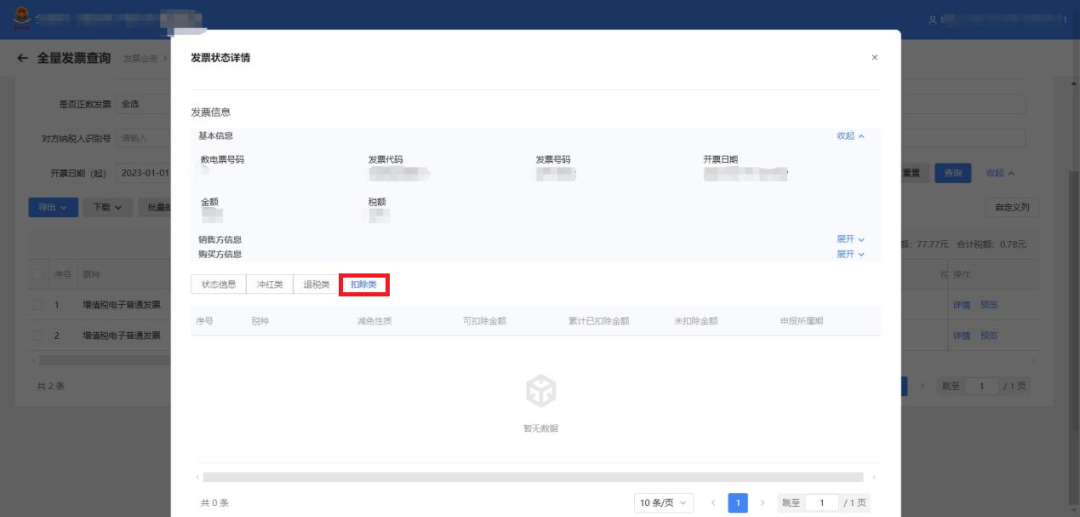This screenshot has height=517, width=1080.
Task: Click 增值税电子普通发票 in row 2
Action: [121, 336]
